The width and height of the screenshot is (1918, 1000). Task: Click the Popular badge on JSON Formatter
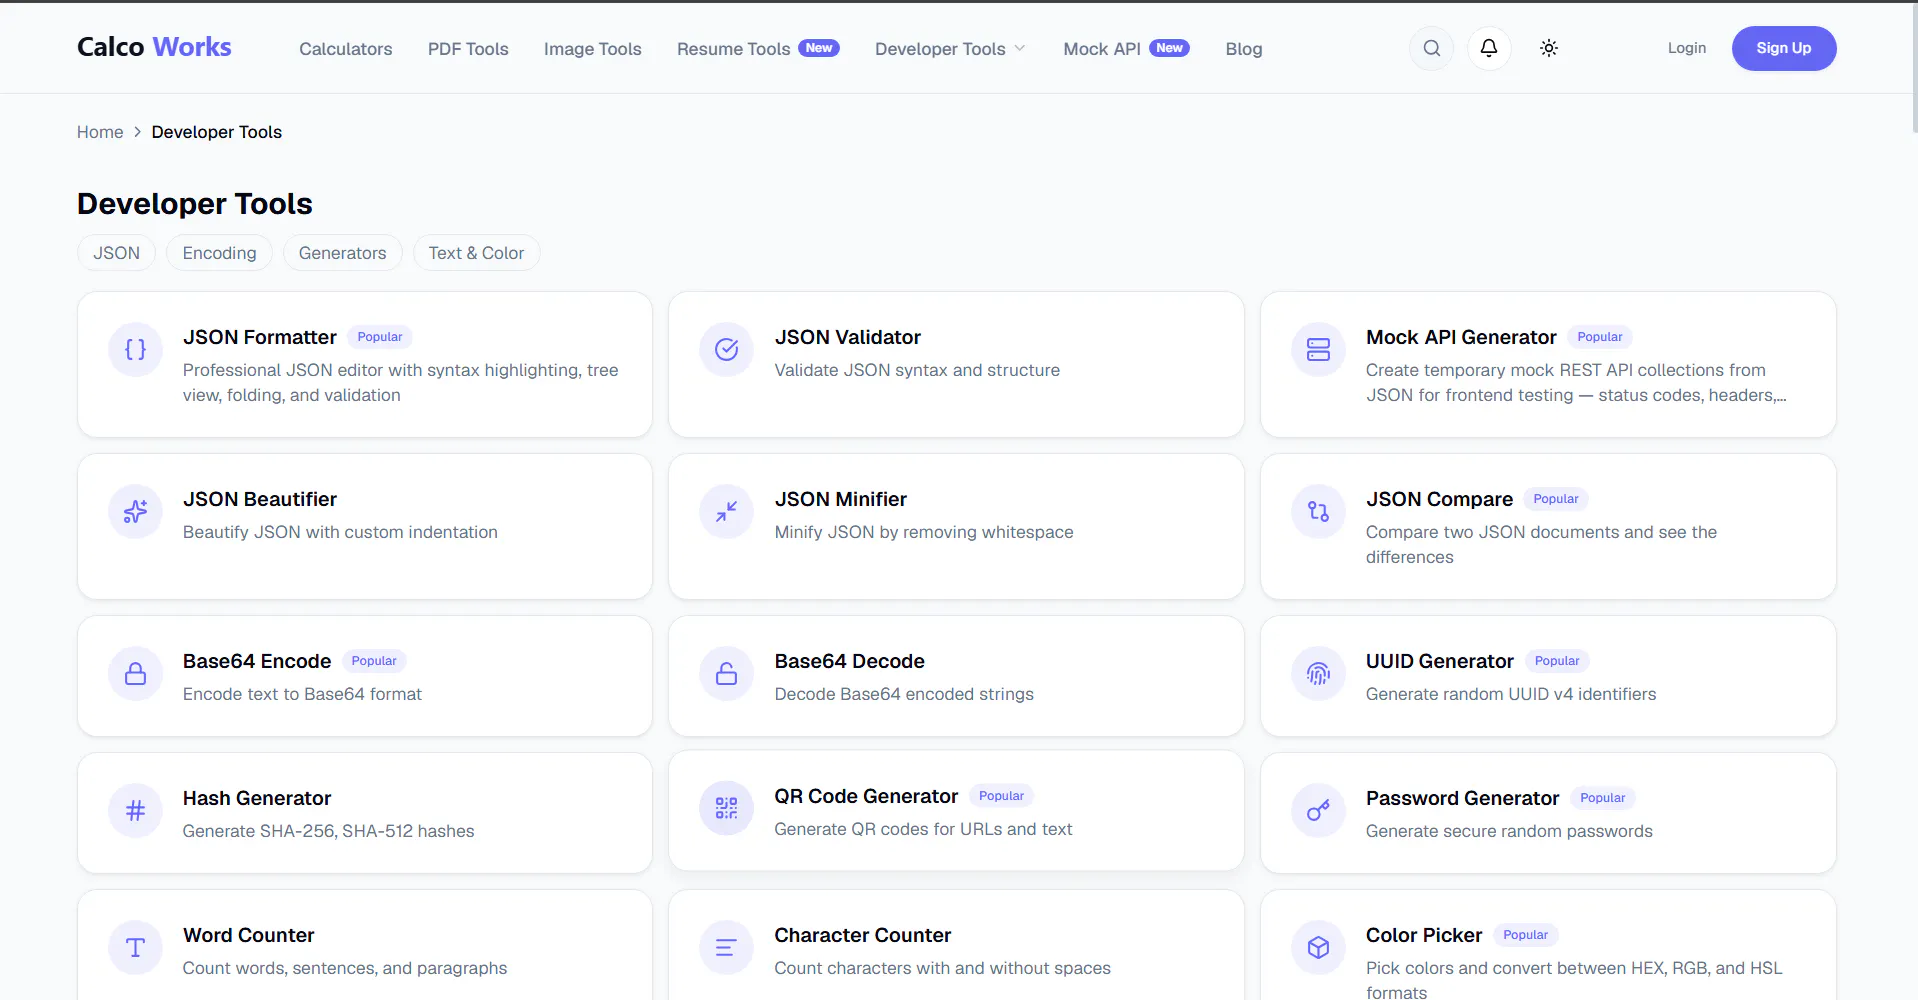pos(380,337)
